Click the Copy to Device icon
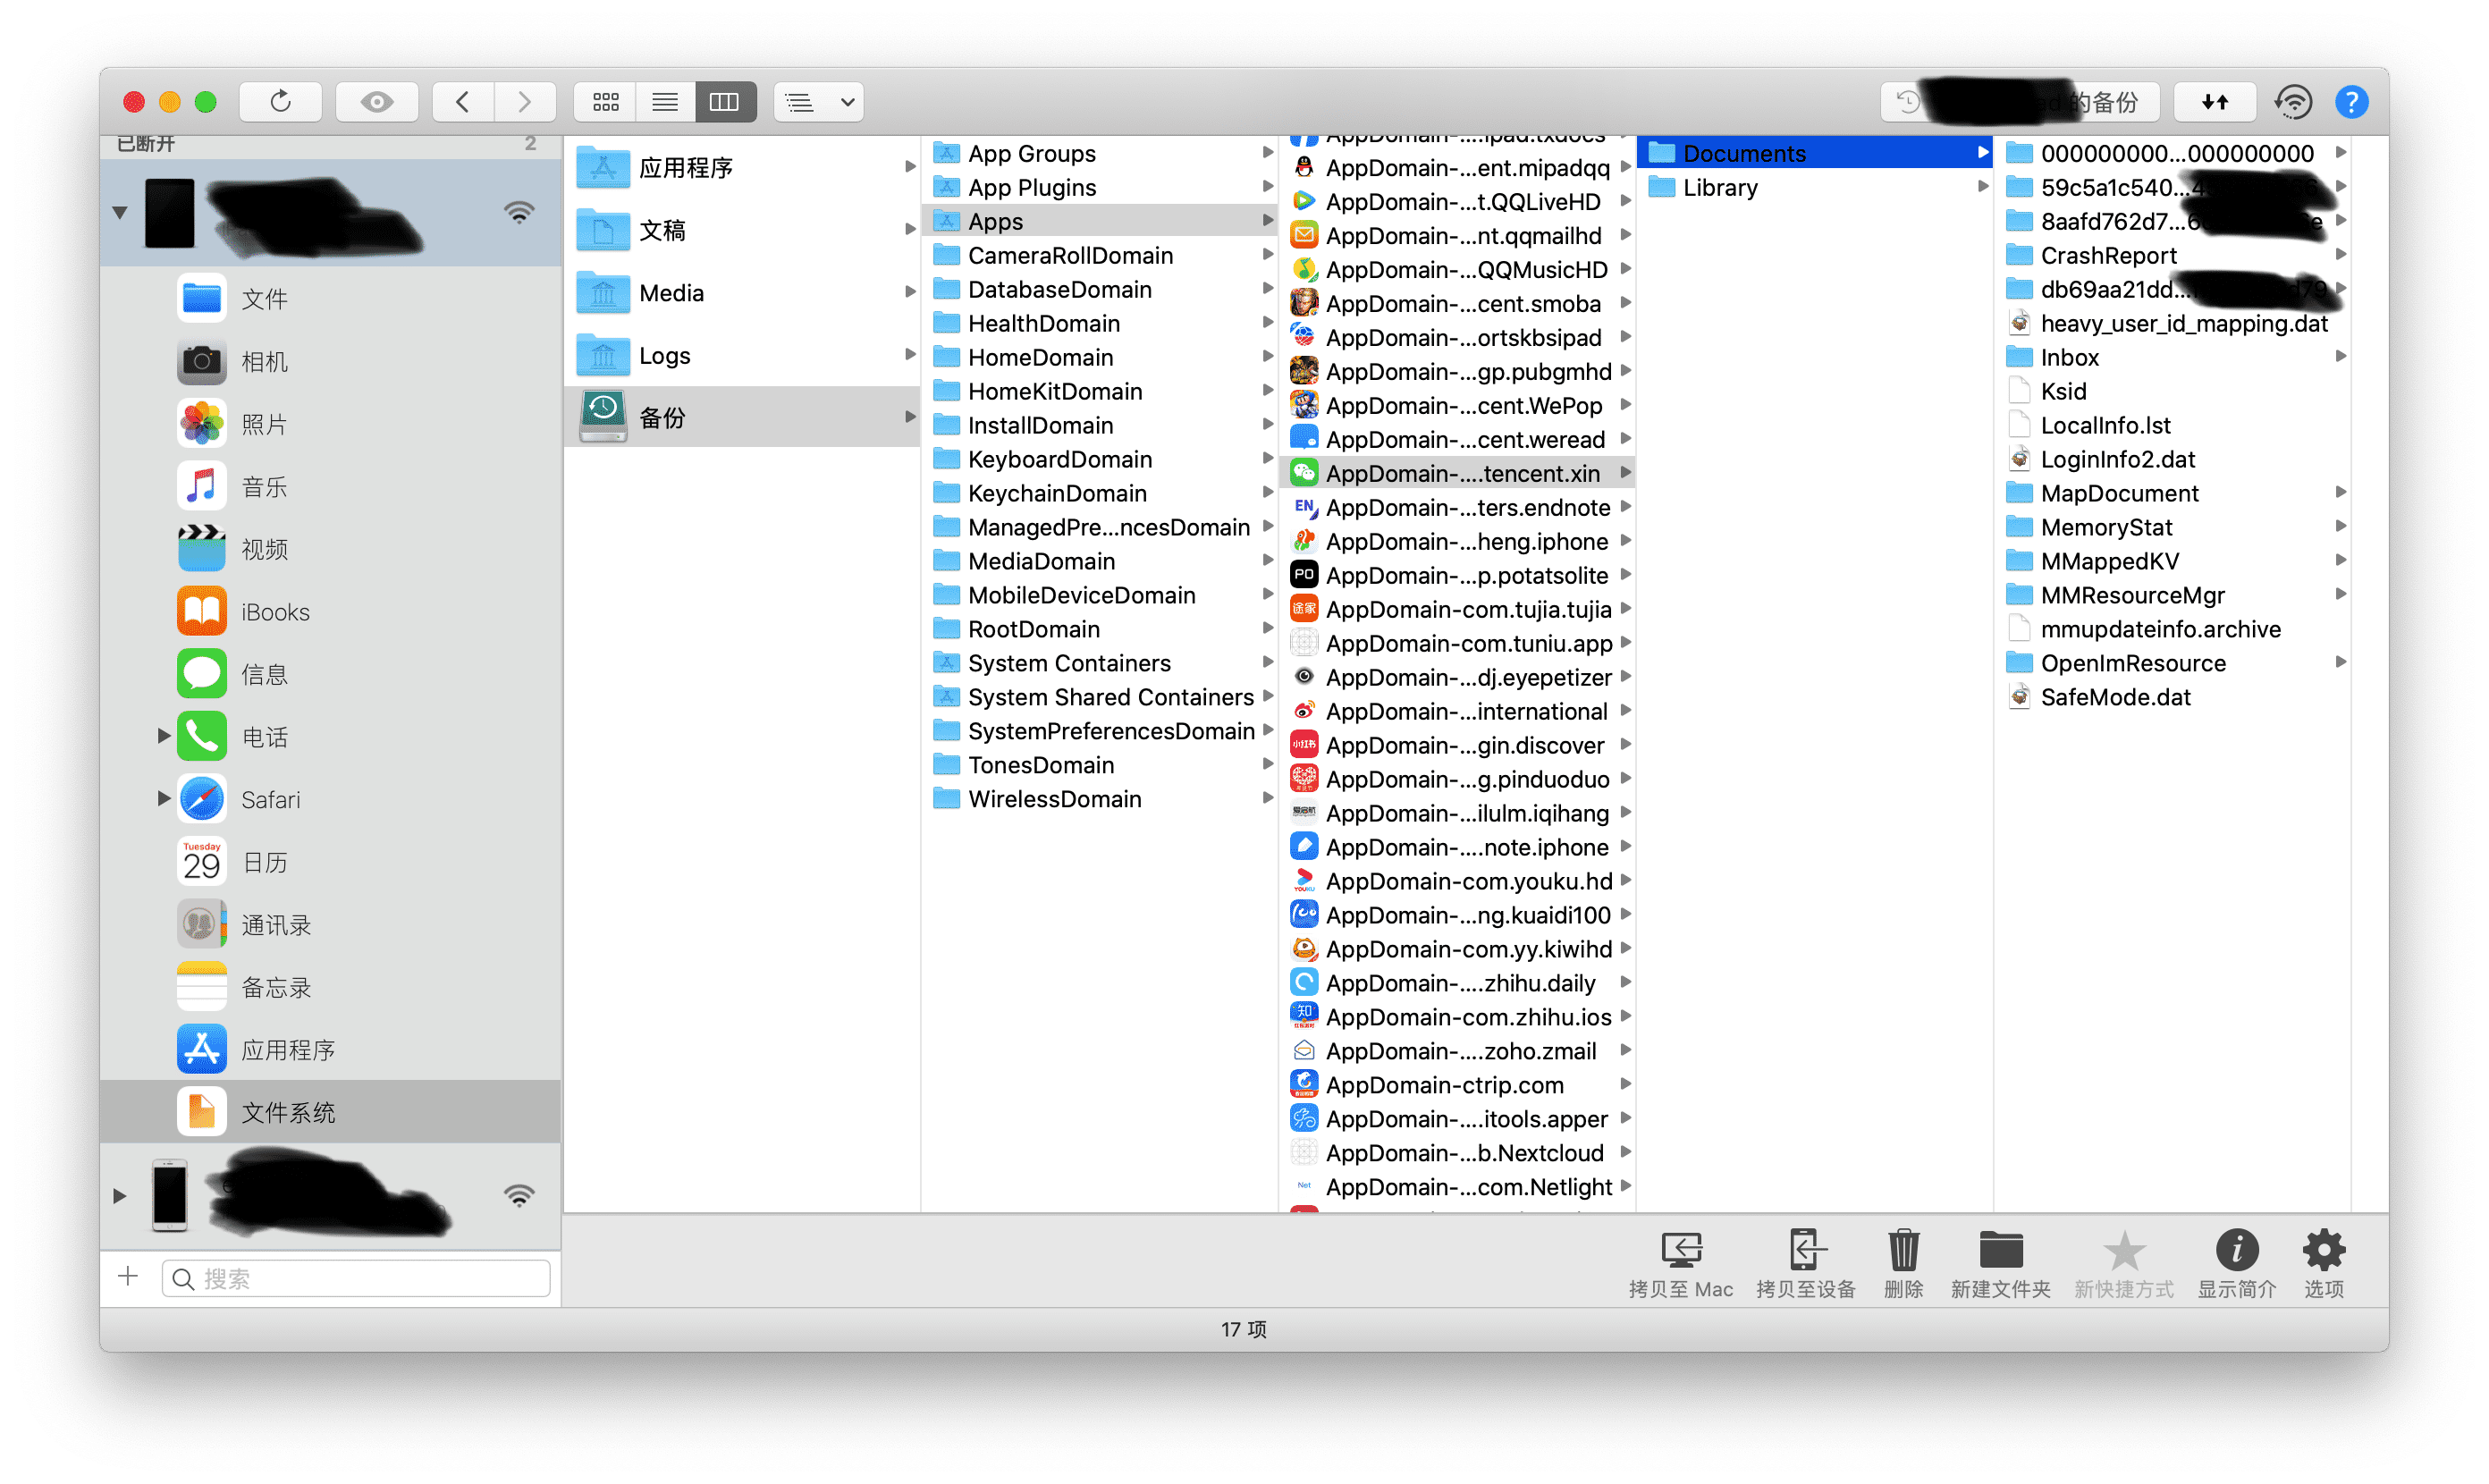Screen dimensions: 2489x1484 [x=1805, y=1250]
